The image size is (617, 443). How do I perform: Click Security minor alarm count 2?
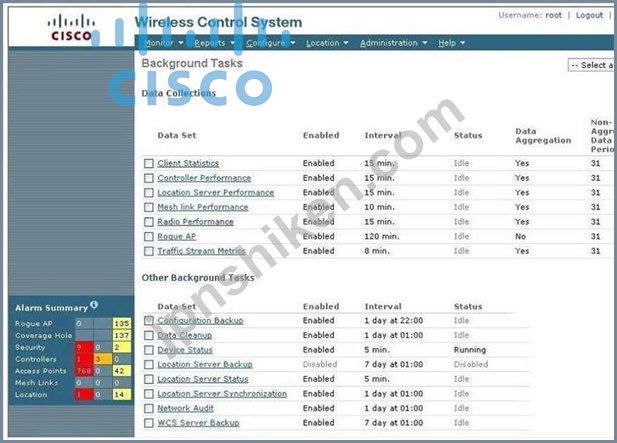tap(122, 347)
